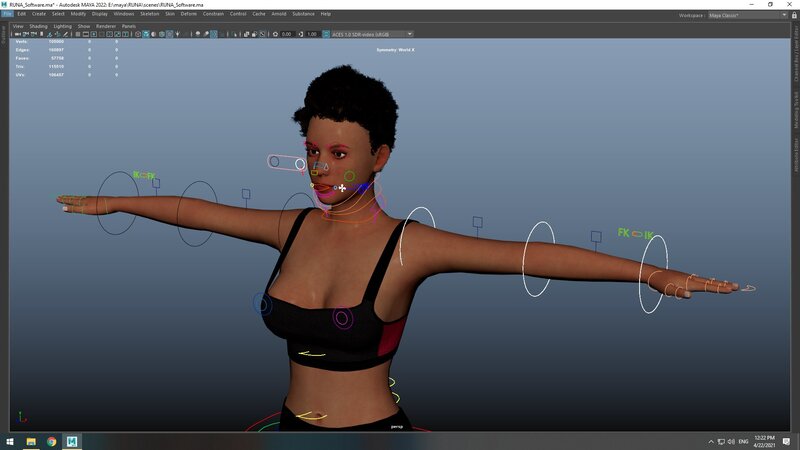Click the exposure value field

[286, 34]
